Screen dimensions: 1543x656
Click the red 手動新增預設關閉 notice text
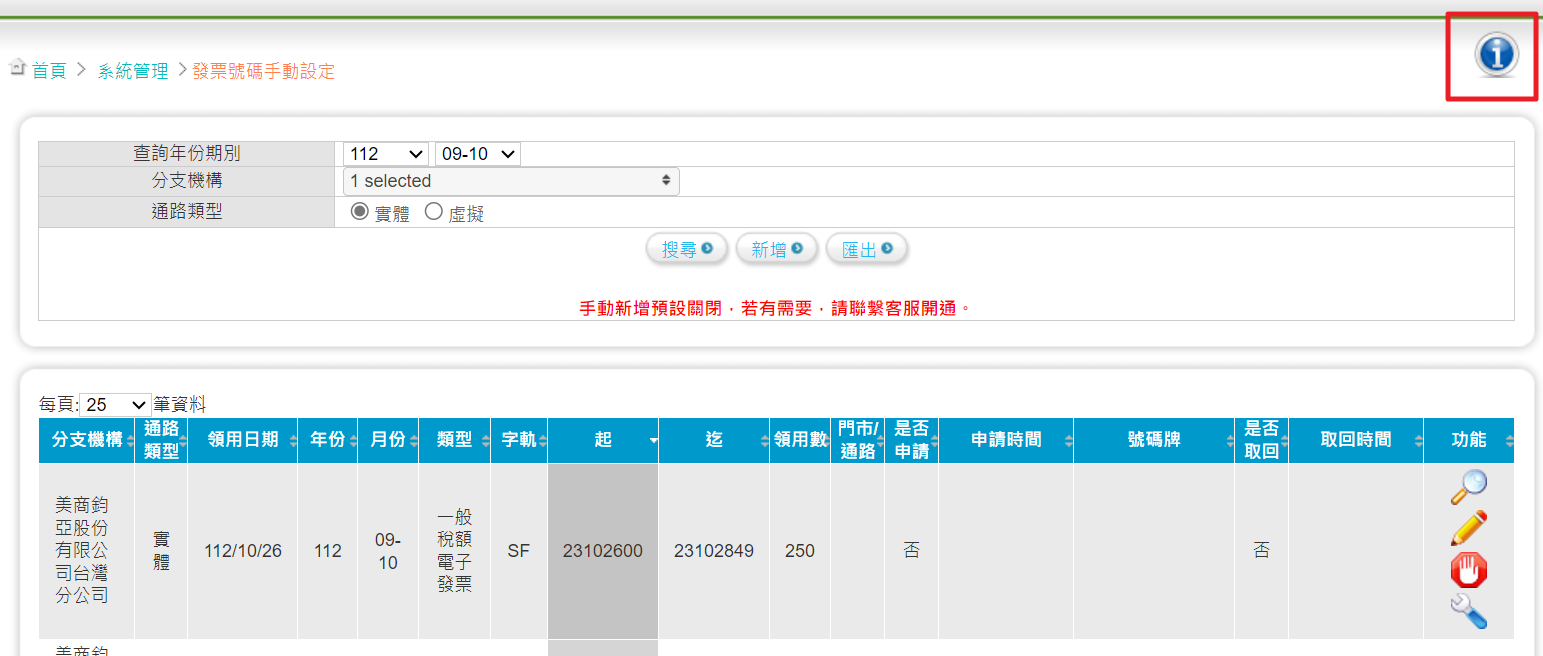pyautogui.click(x=776, y=308)
